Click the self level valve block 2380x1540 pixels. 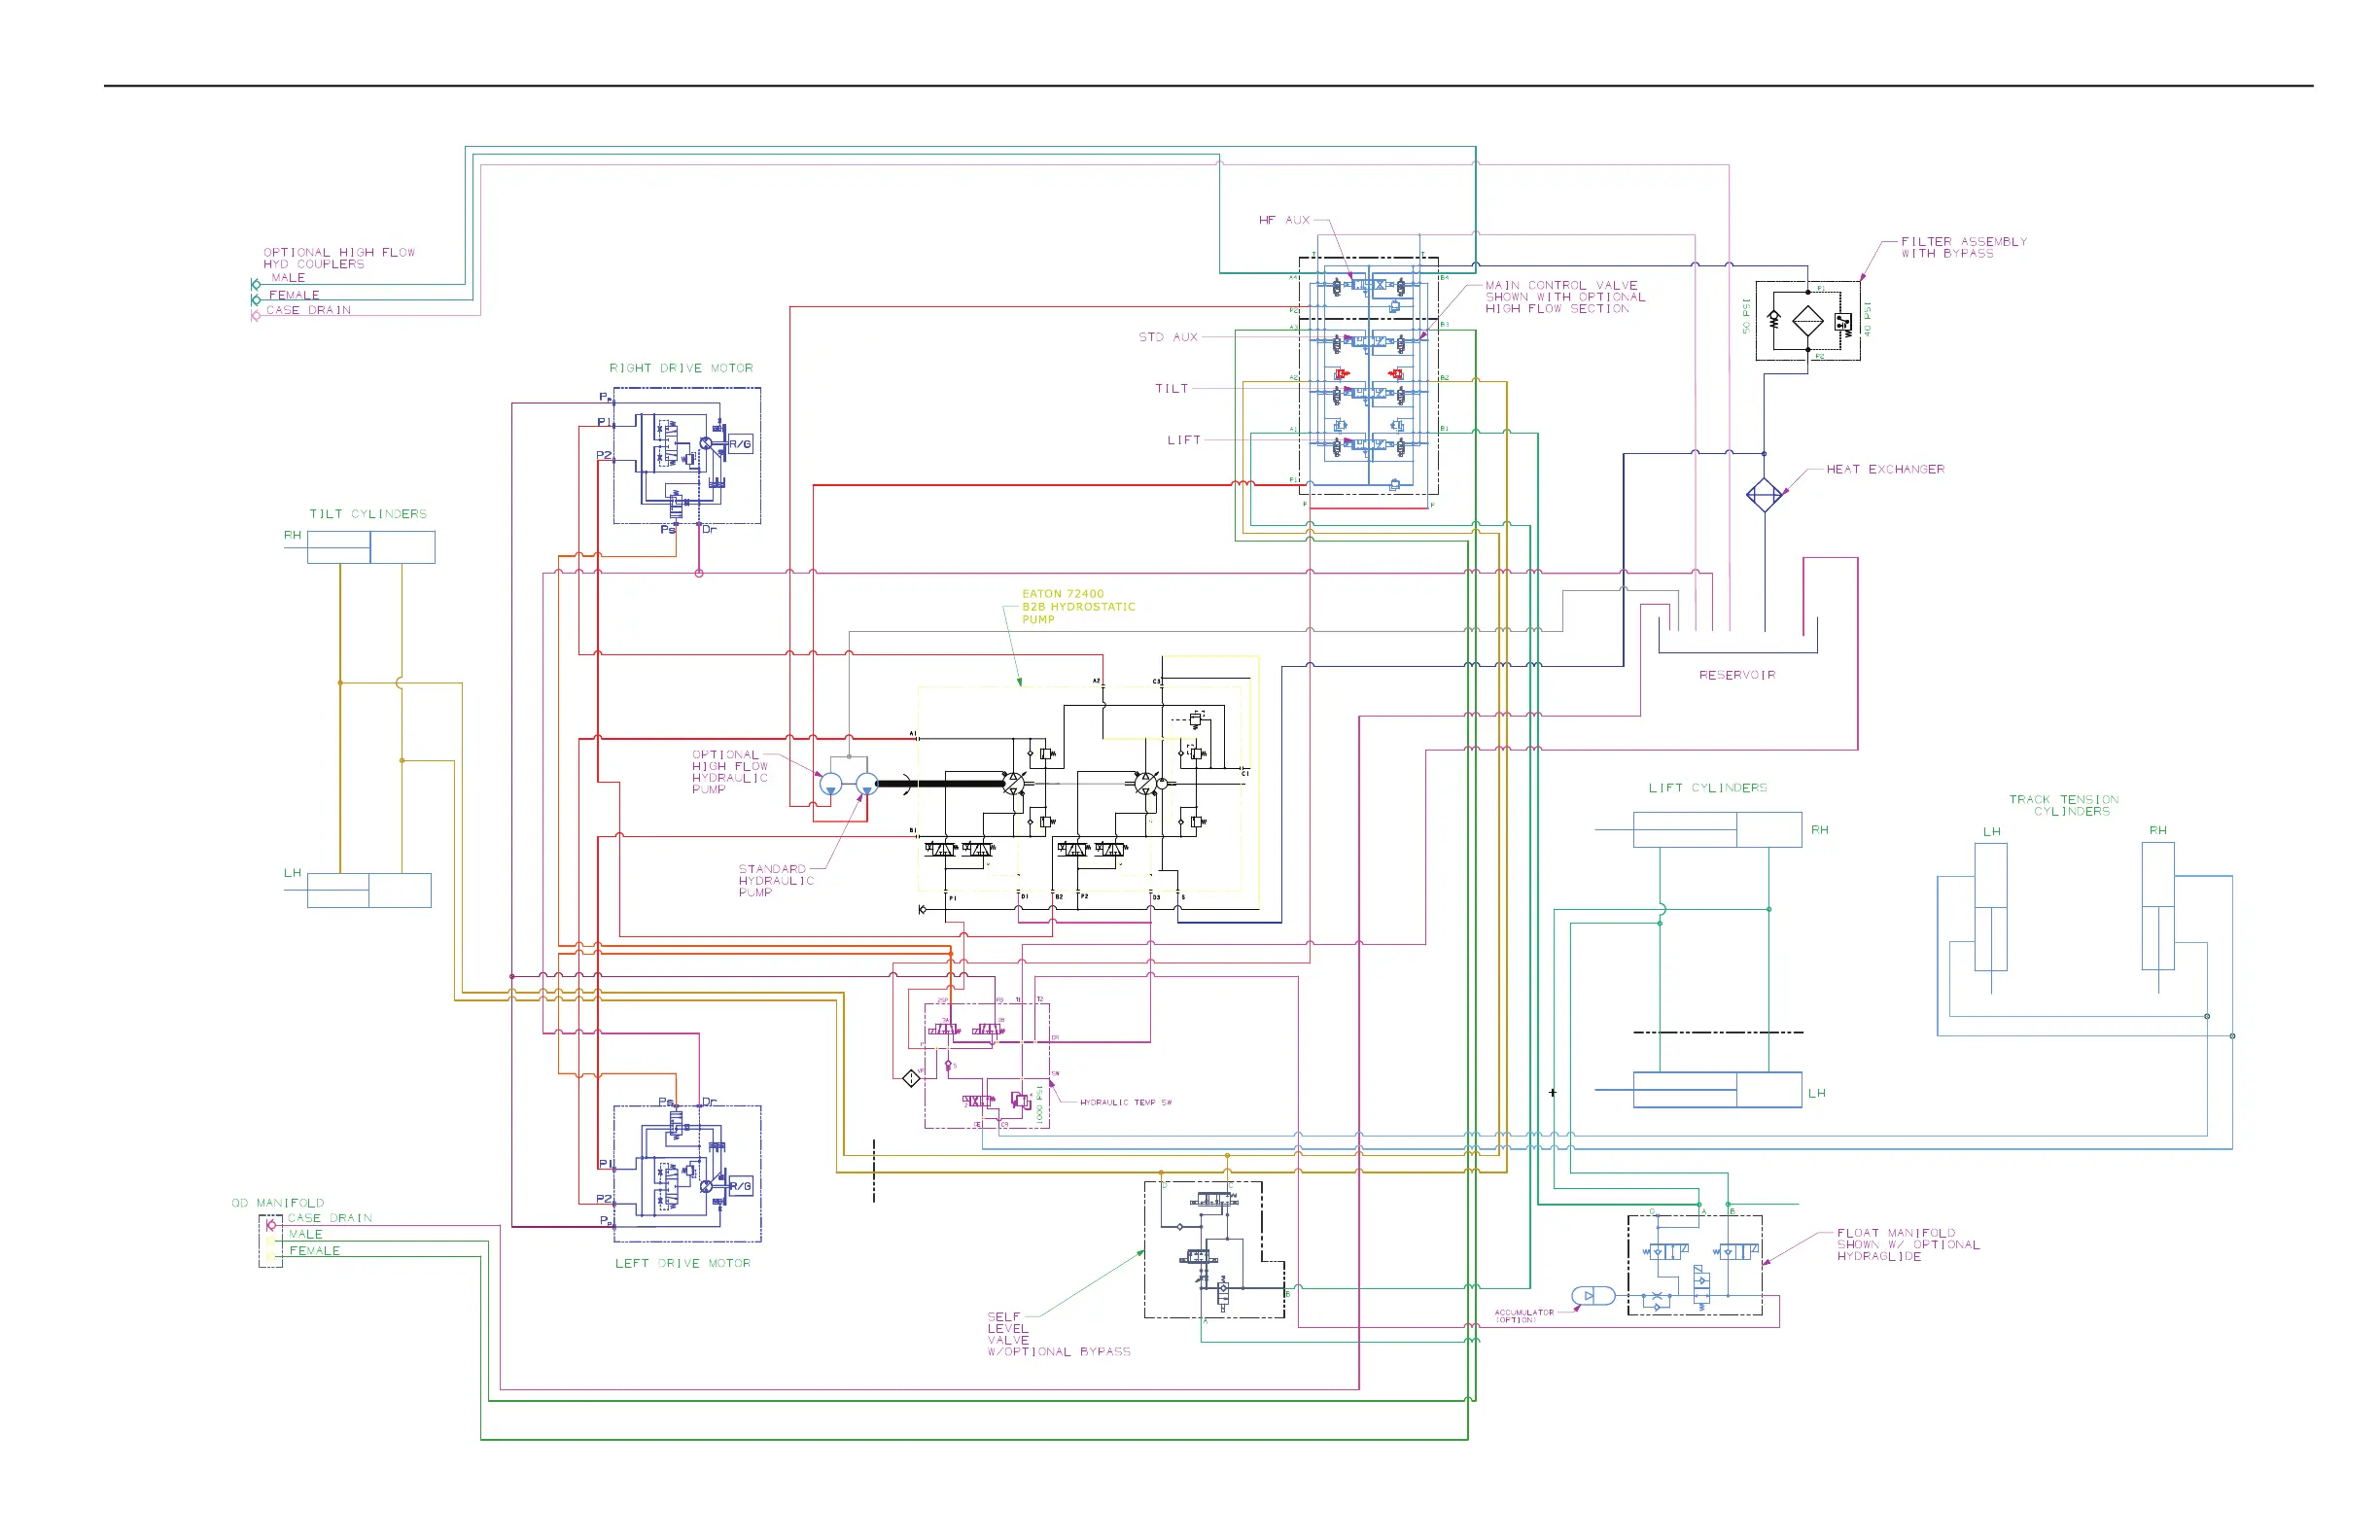click(x=1214, y=1250)
